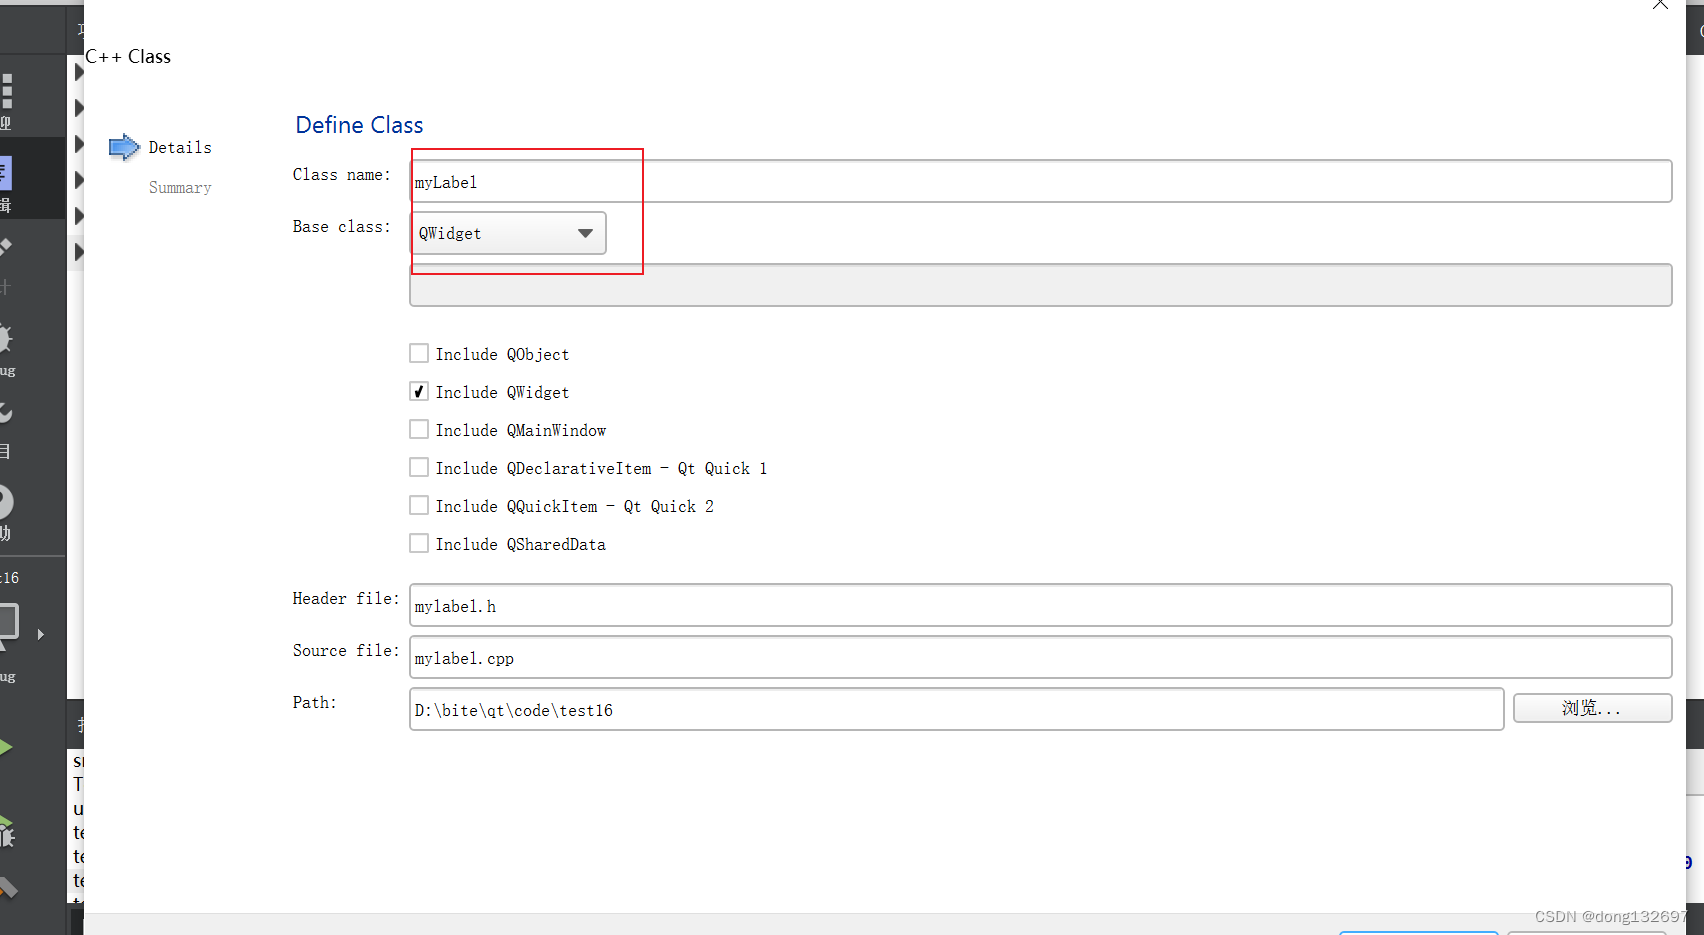The image size is (1704, 935).
Task: Open the kit selector monitor icon
Action: coord(8,625)
